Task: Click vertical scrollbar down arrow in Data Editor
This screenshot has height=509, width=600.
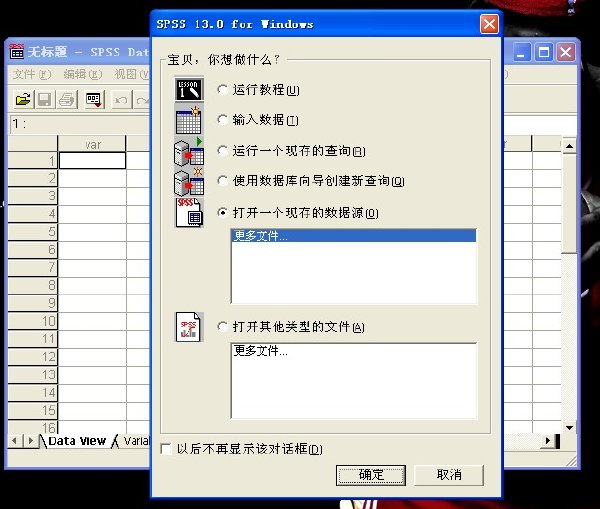Action: tap(569, 427)
